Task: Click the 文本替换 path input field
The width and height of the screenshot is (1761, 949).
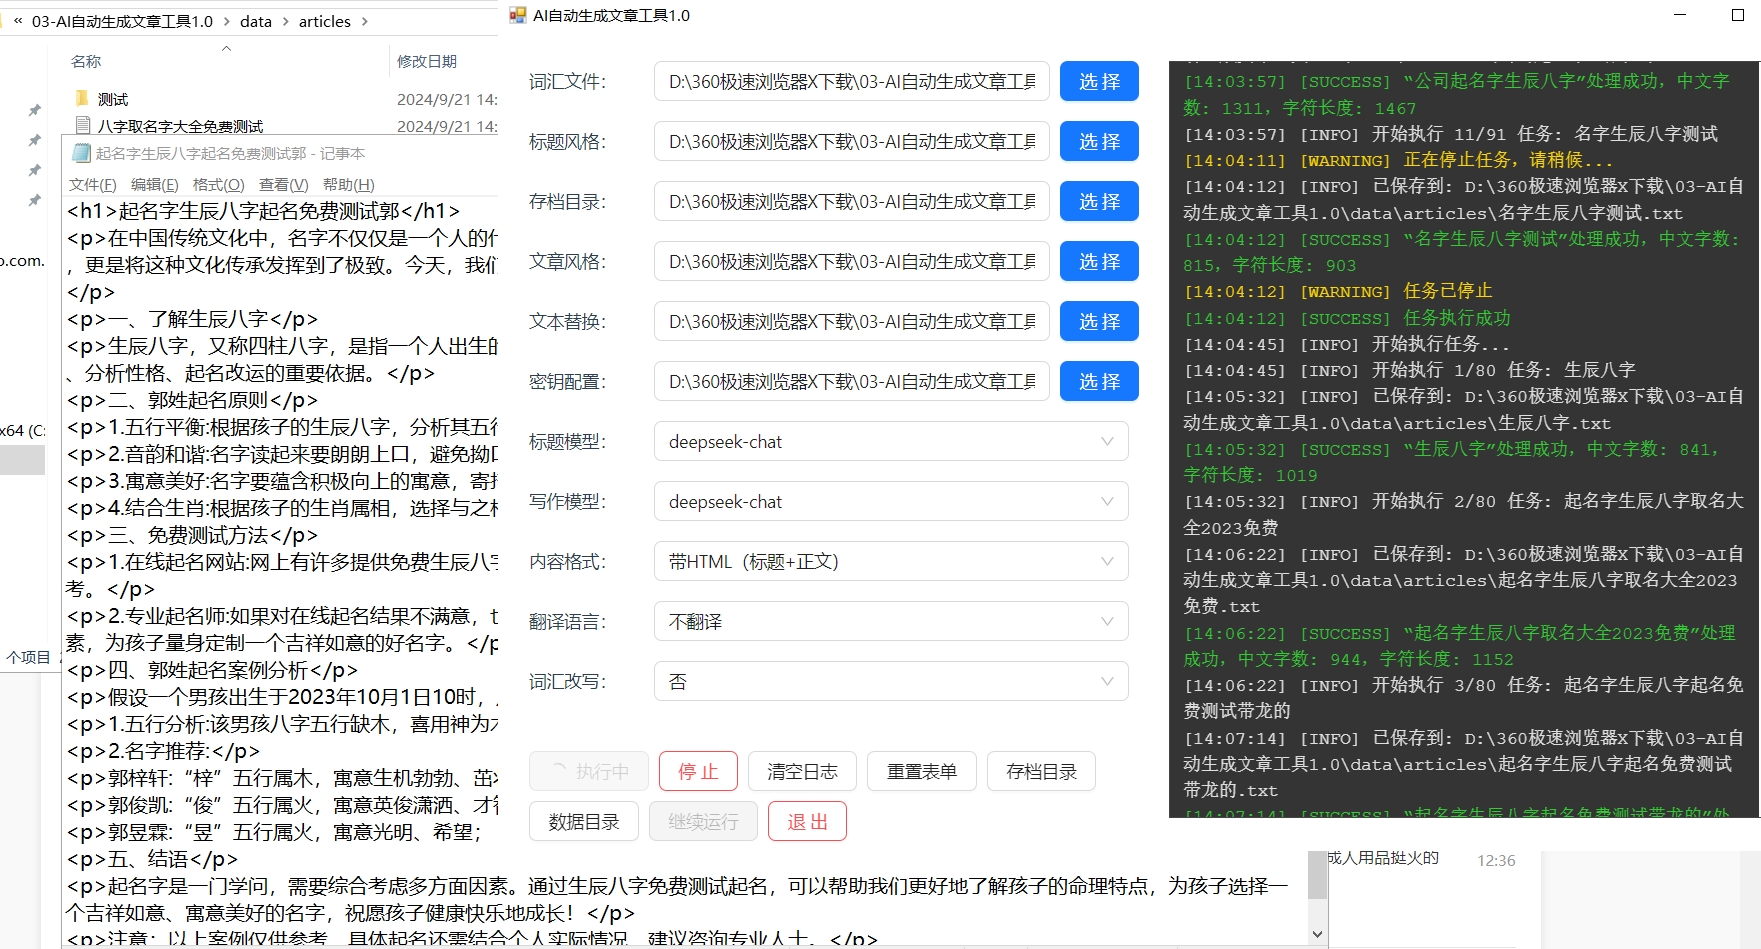Action: [x=852, y=321]
